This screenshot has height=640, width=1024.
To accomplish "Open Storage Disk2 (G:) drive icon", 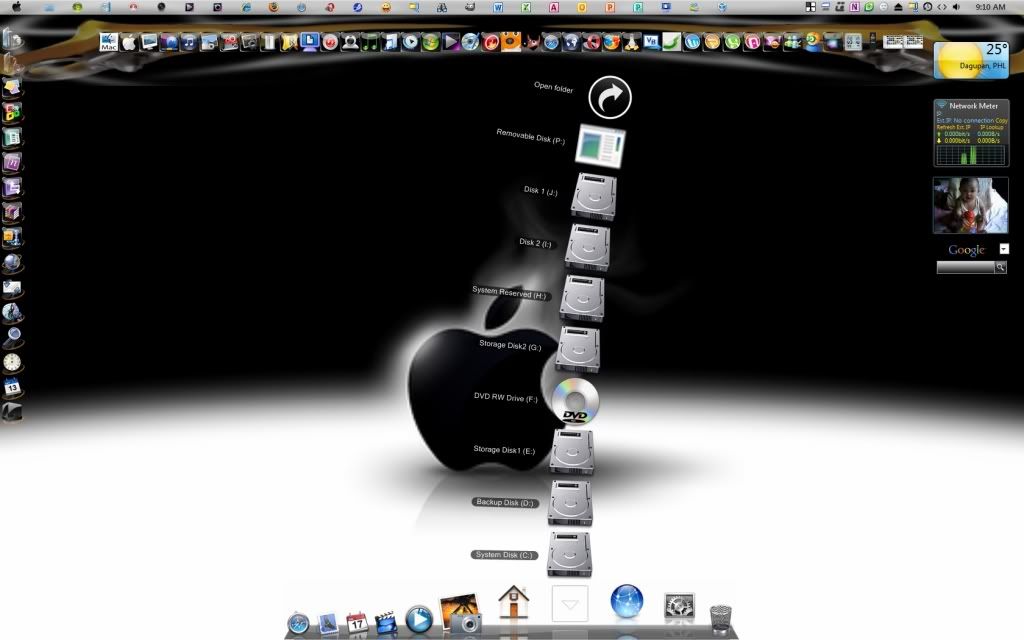I will (578, 349).
